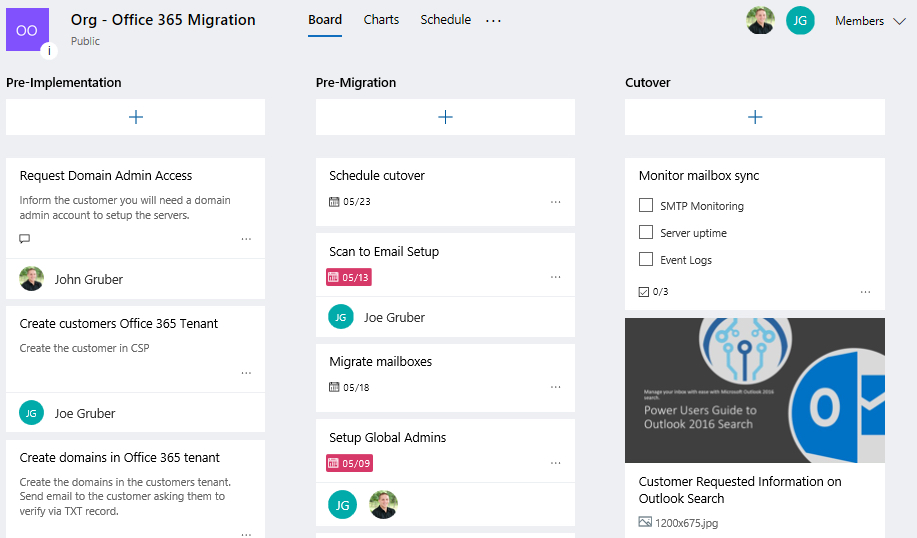The height and width of the screenshot is (538, 917).
Task: Click the 1200x675.jpg attachment image icon
Action: [x=645, y=522]
